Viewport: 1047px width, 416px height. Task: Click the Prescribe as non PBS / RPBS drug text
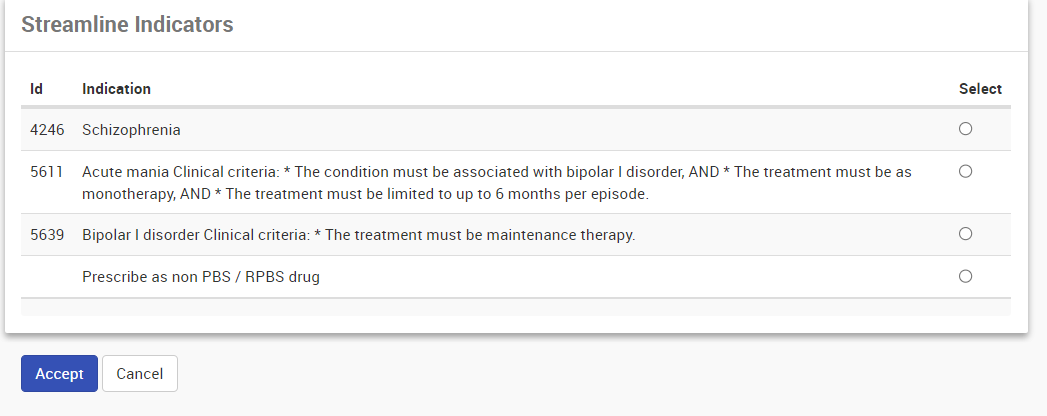201,277
